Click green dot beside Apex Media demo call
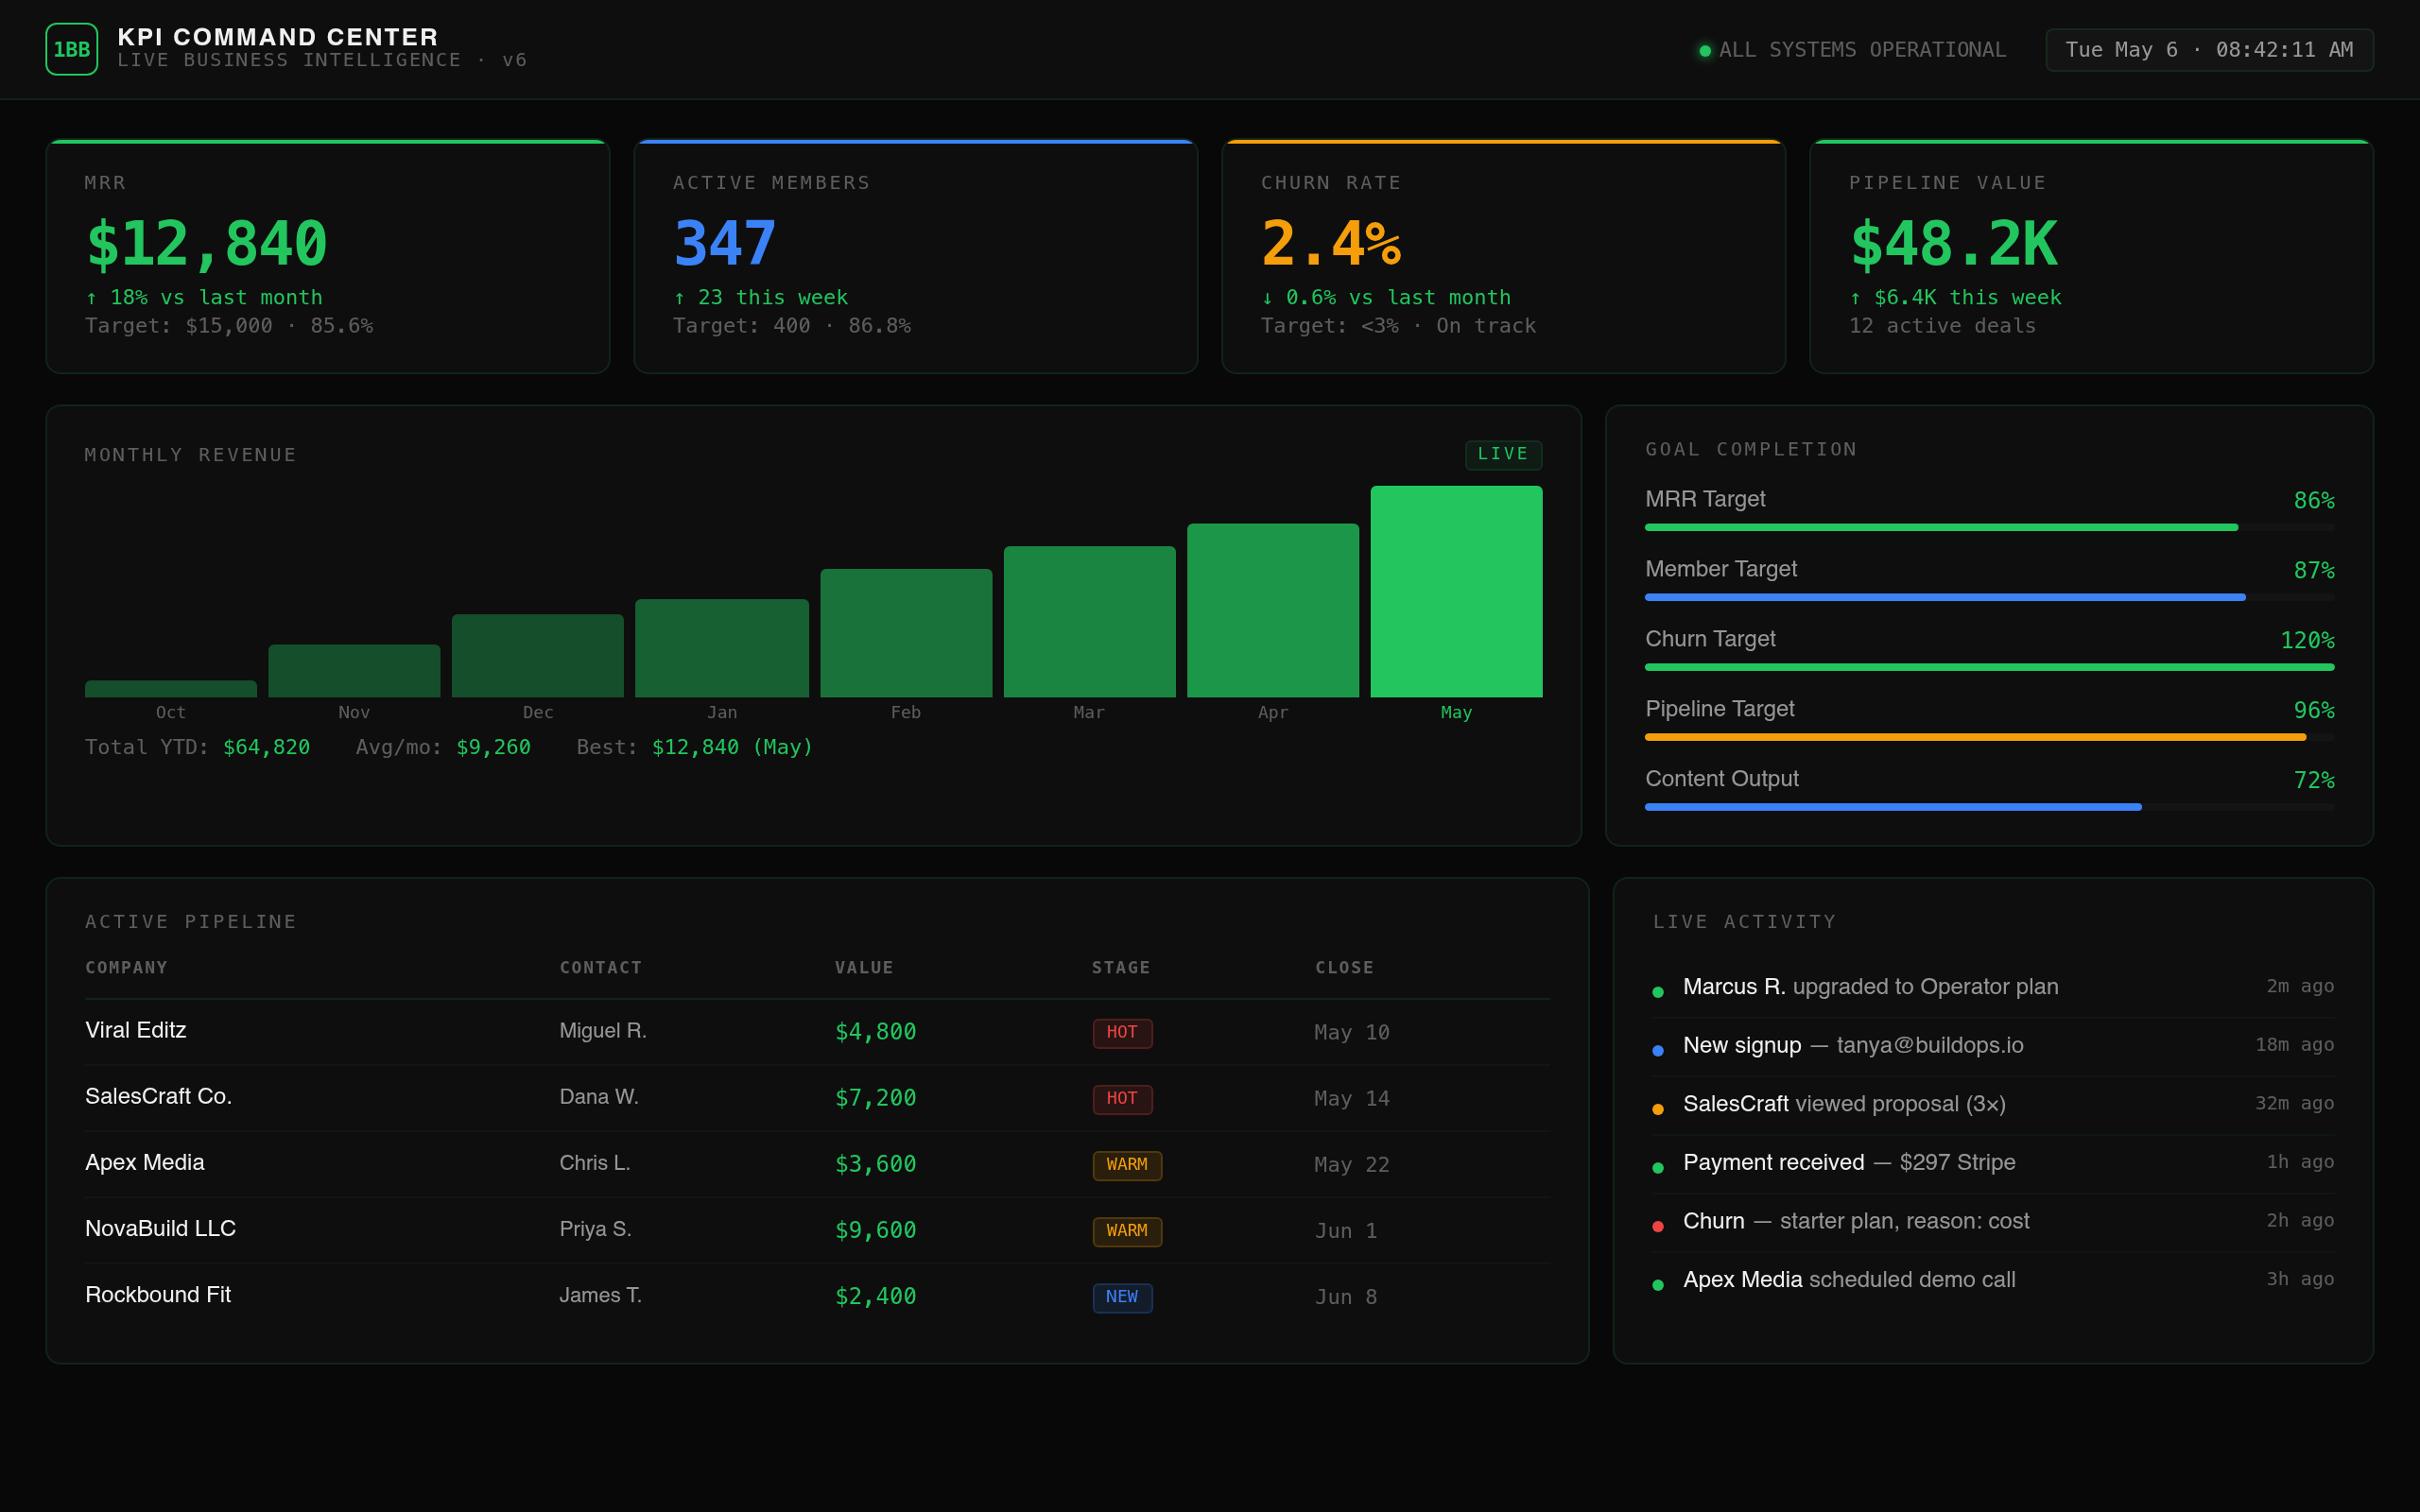2420x1512 pixels. pyautogui.click(x=1658, y=1285)
